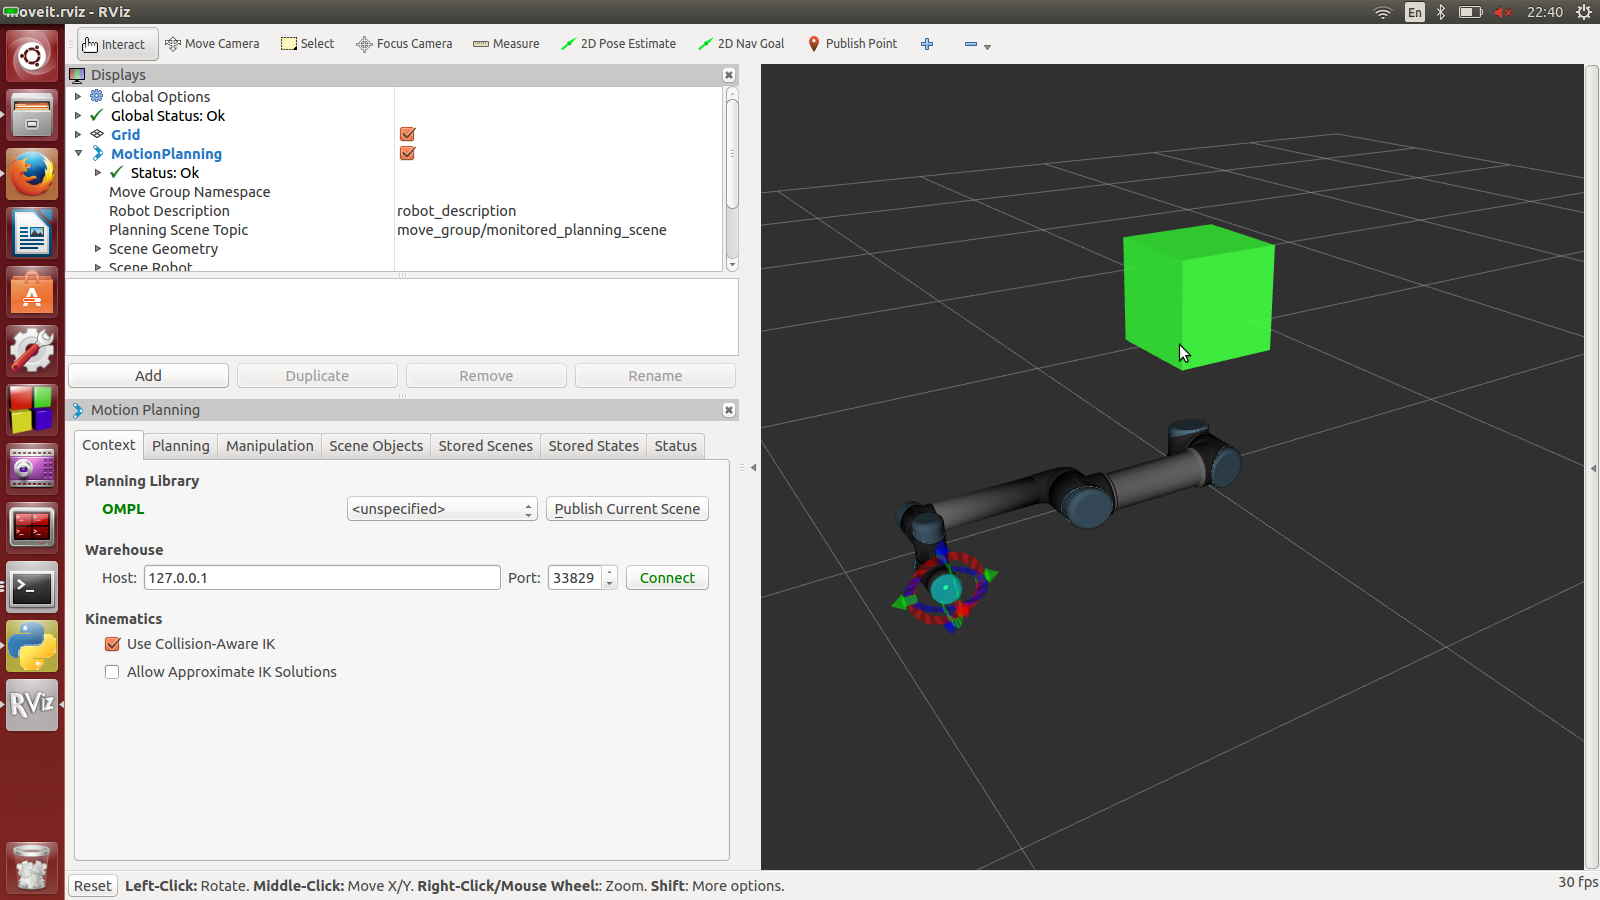Enable Allow Approximate IK Solutions

(x=112, y=672)
